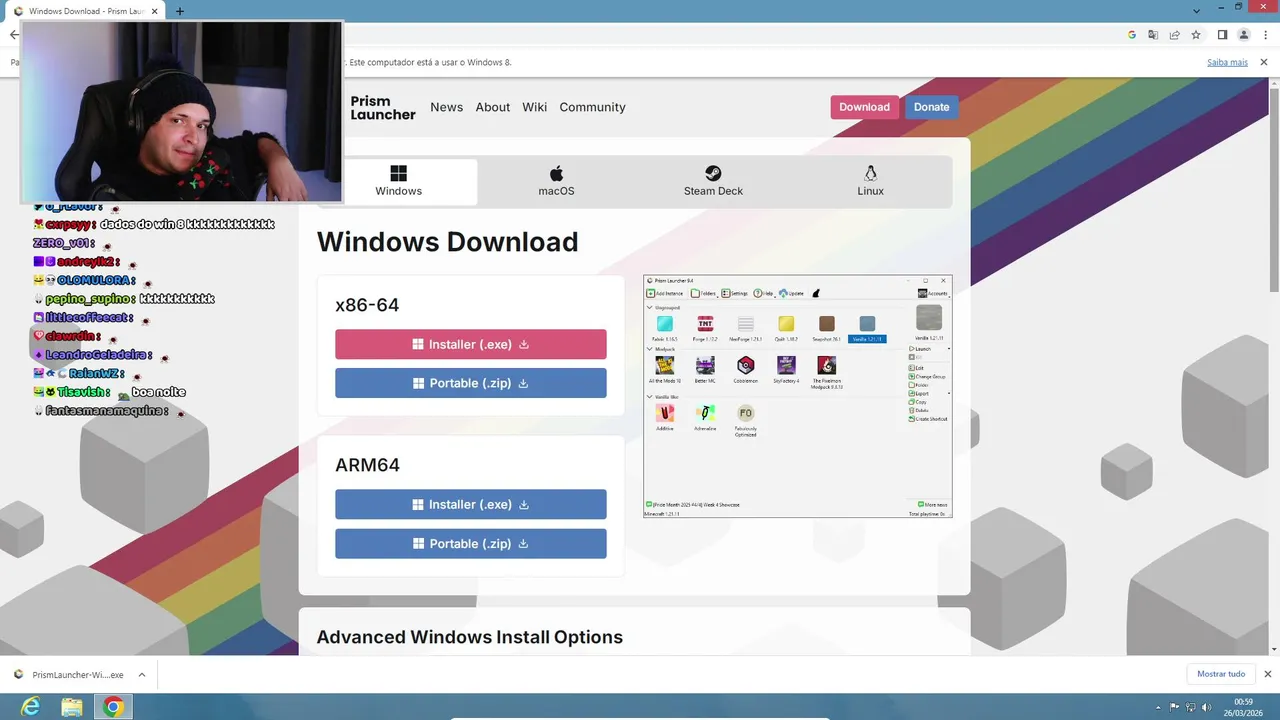Dismiss the Windows 8 warning infobar
The width and height of the screenshot is (1280, 720).
click(1264, 62)
